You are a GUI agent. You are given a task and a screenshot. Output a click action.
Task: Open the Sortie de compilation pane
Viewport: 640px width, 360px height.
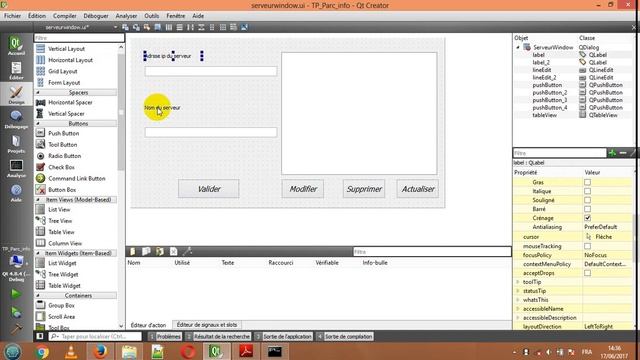[x=344, y=336]
